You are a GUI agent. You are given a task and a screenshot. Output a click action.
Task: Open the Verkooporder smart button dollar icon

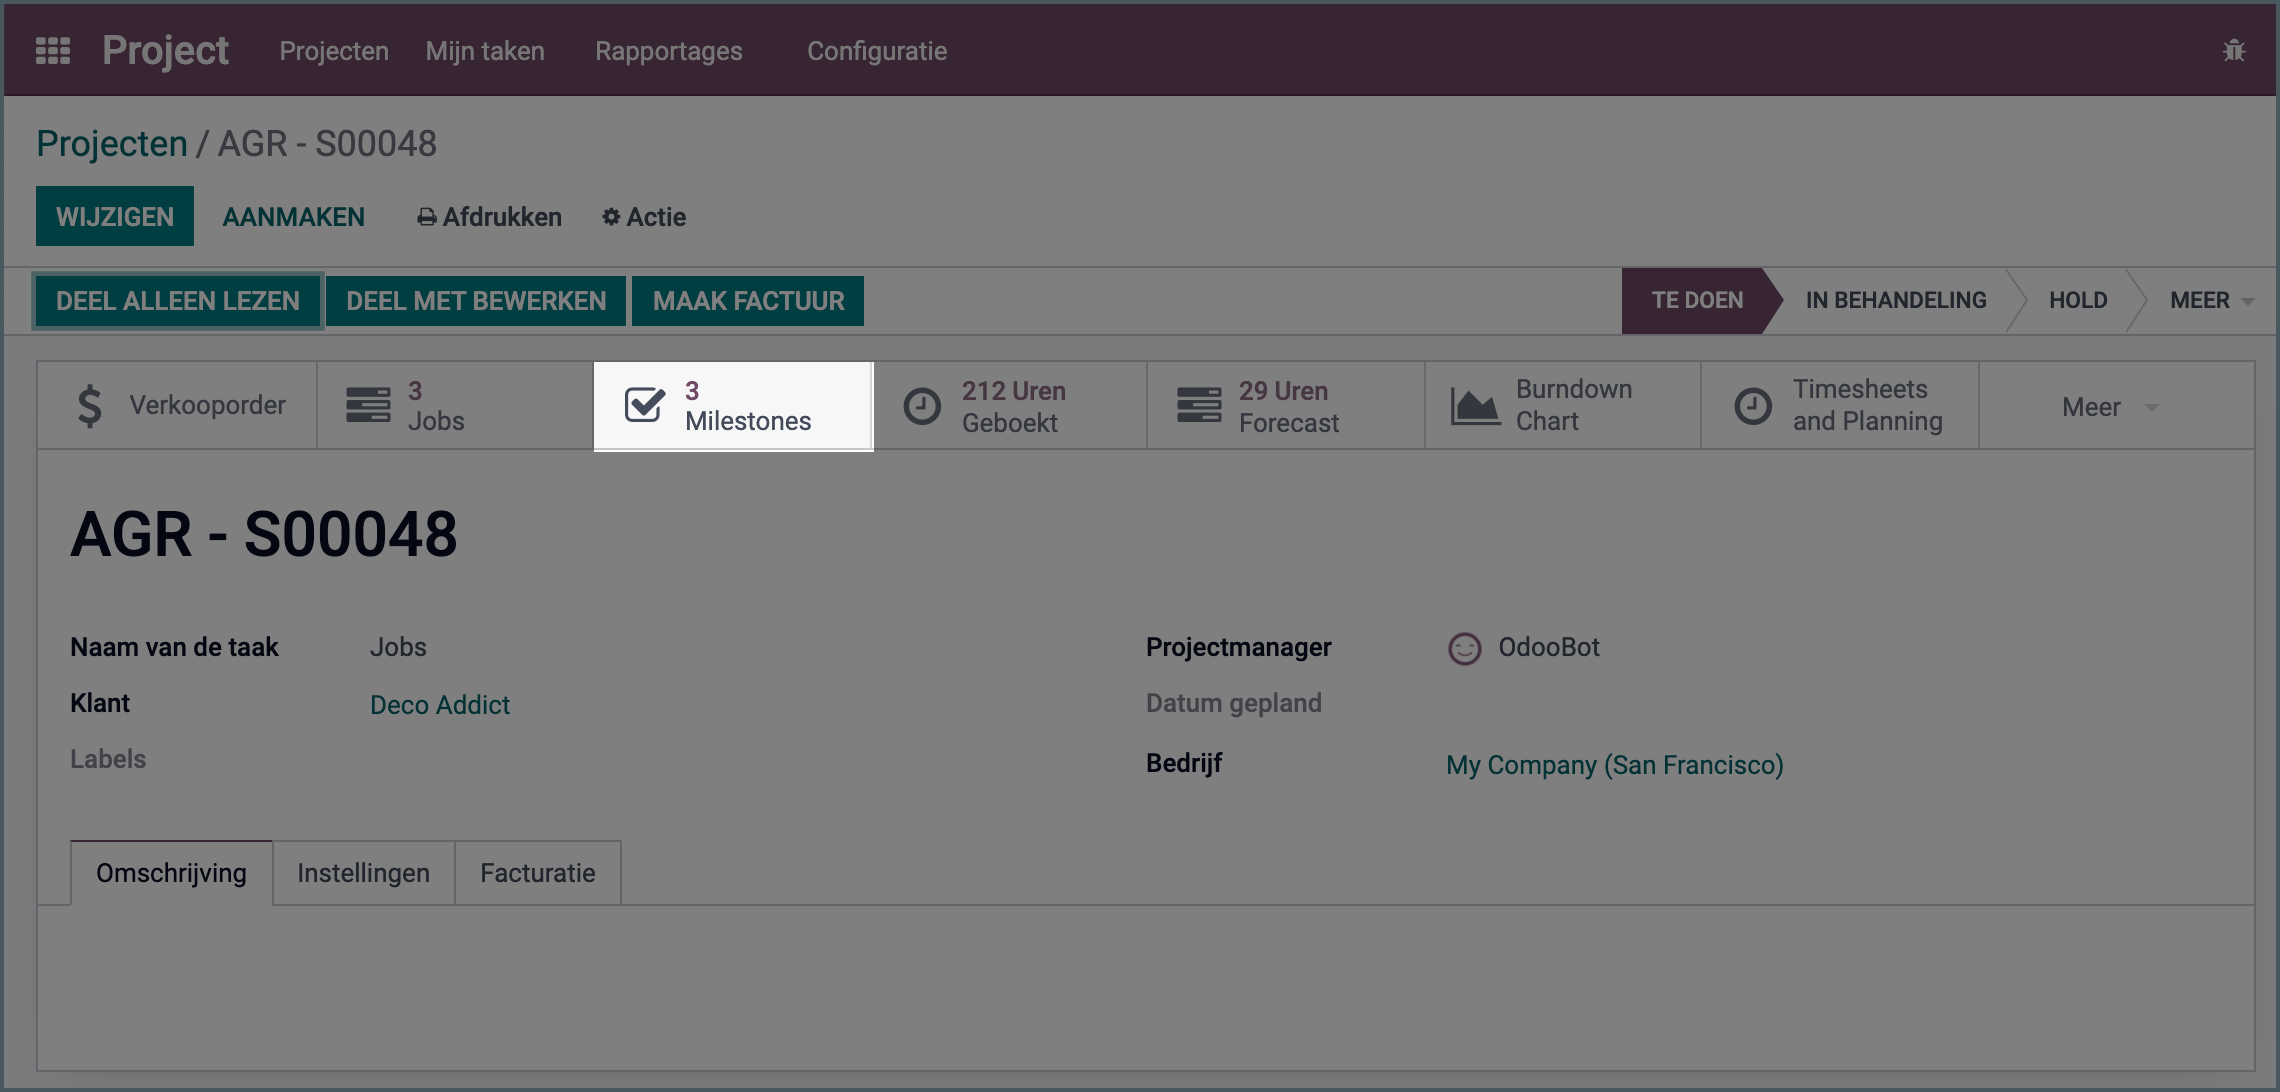pos(90,405)
